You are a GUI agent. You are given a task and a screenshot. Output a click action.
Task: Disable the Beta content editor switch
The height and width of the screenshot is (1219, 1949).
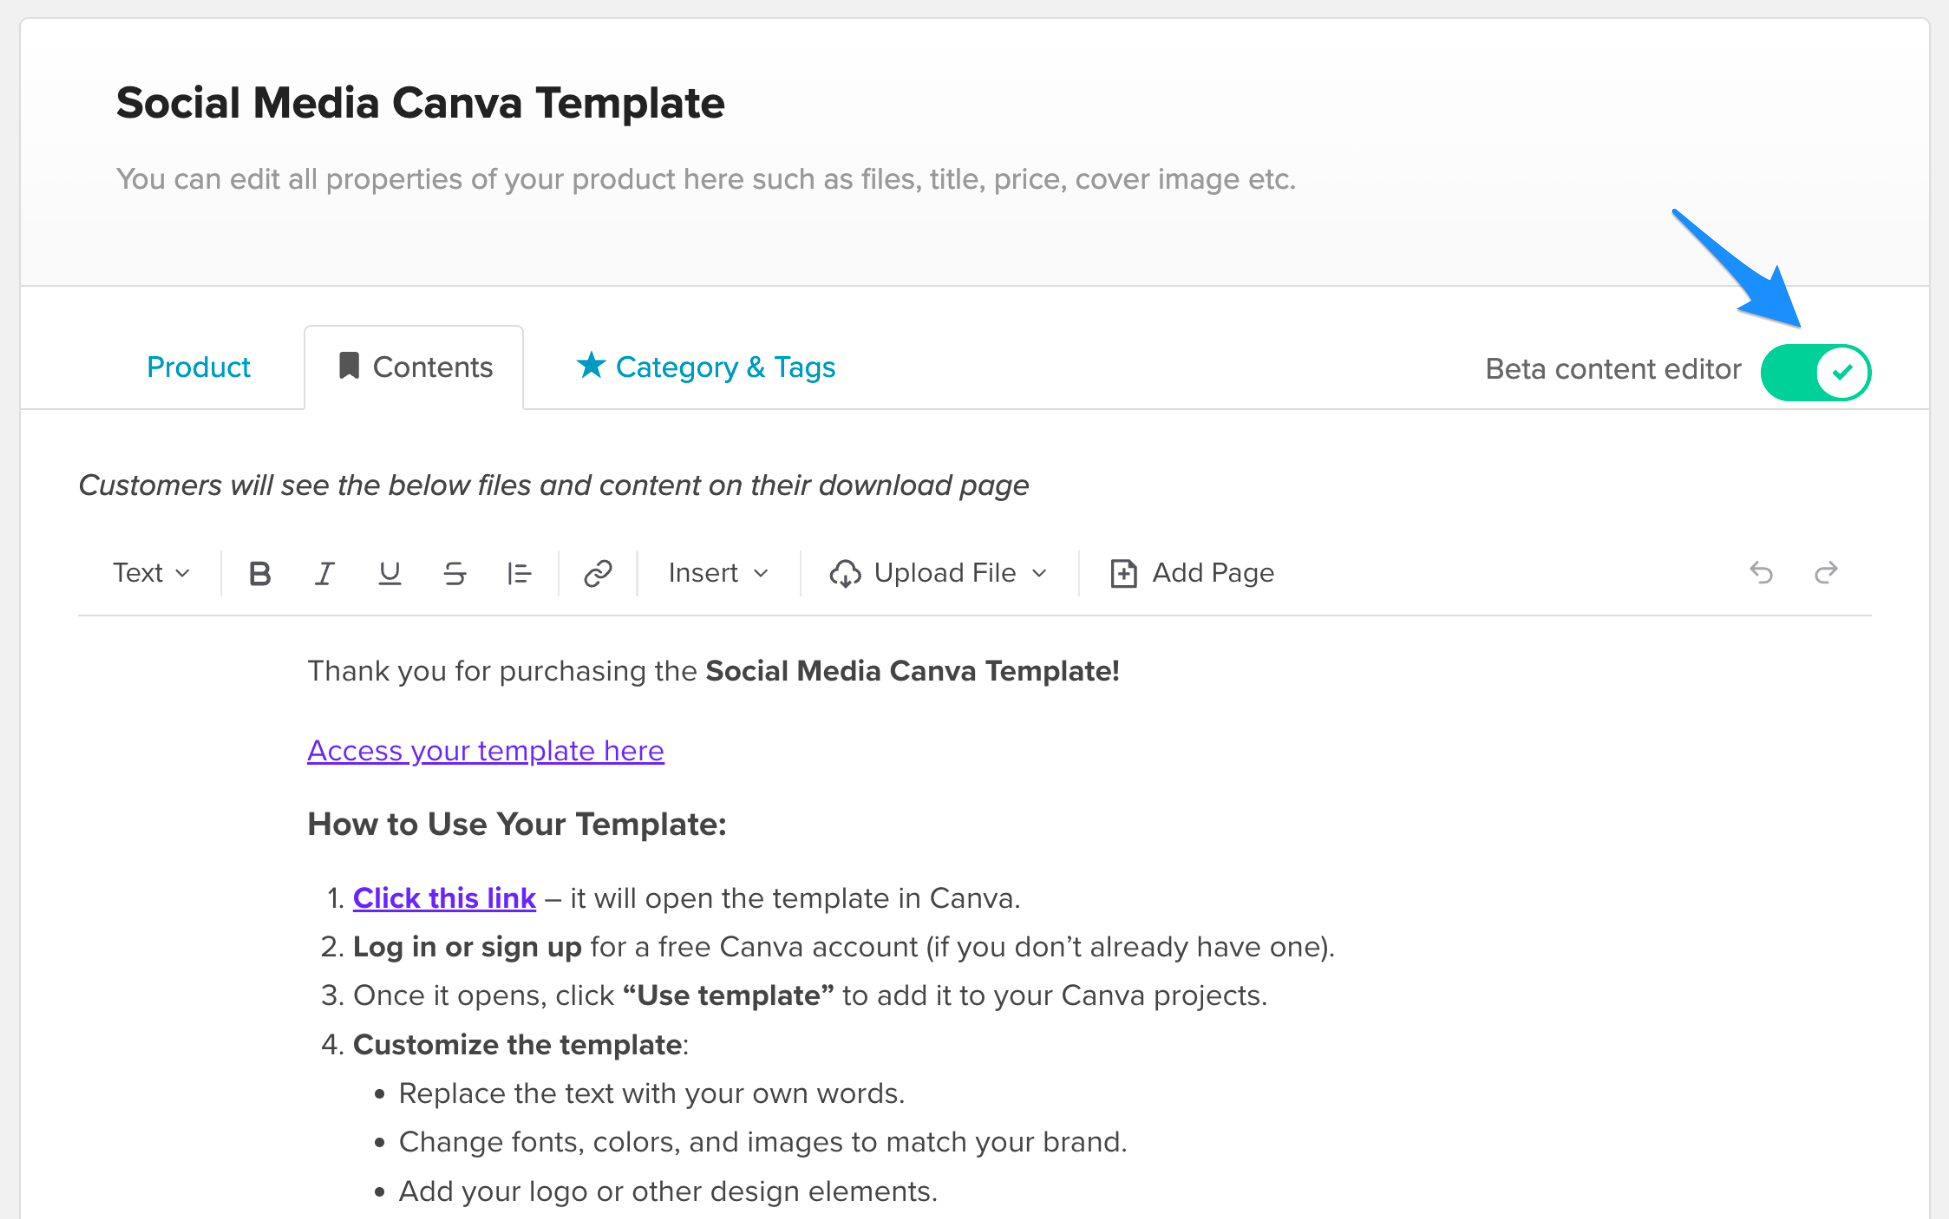point(1815,372)
